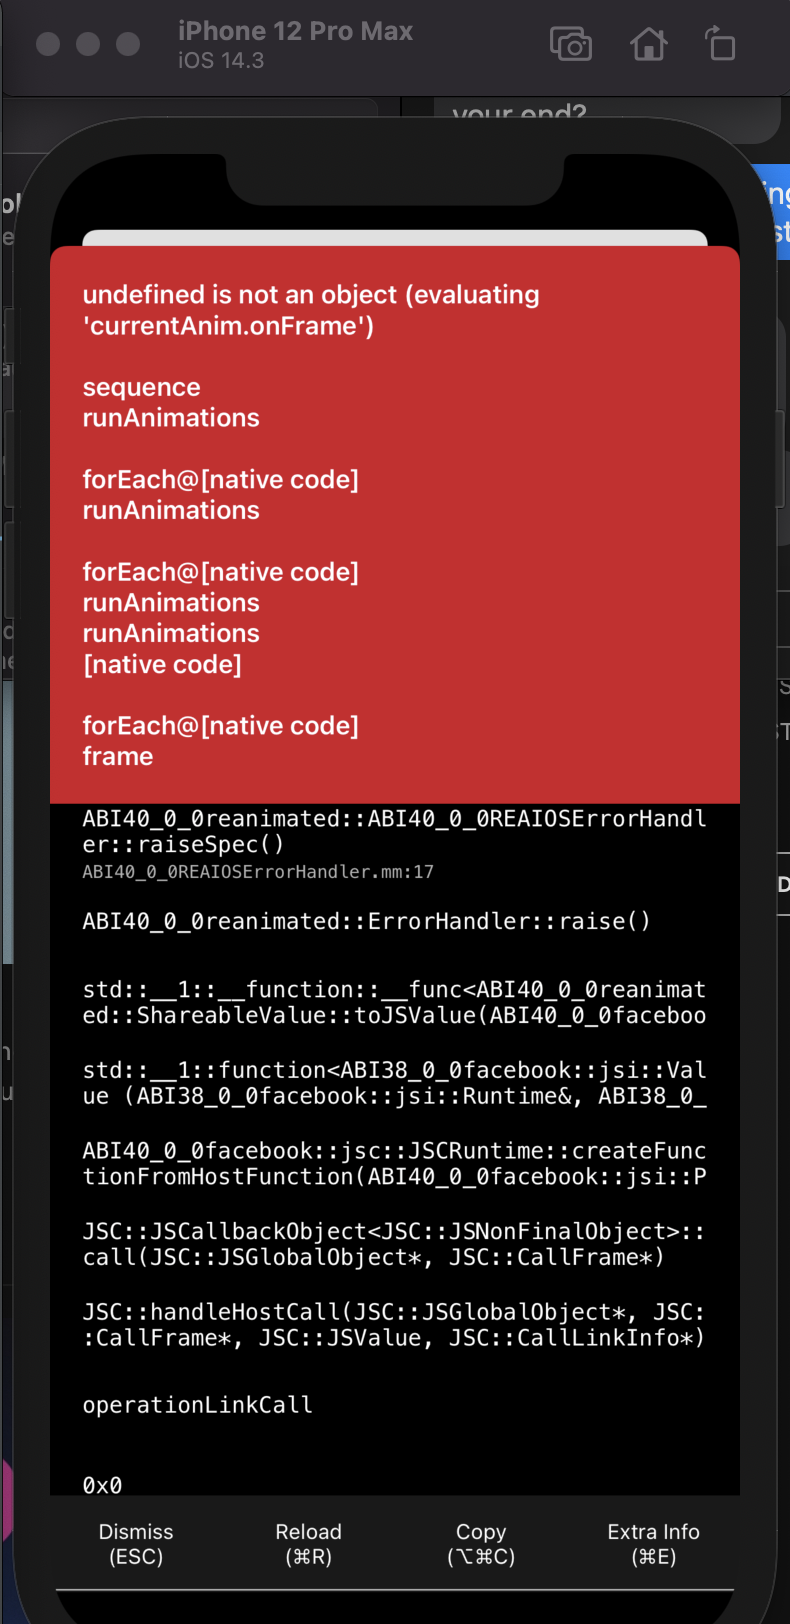
Task: Open the JSCRuntime::createFunctionFromHostFunction frame
Action: [393, 1163]
